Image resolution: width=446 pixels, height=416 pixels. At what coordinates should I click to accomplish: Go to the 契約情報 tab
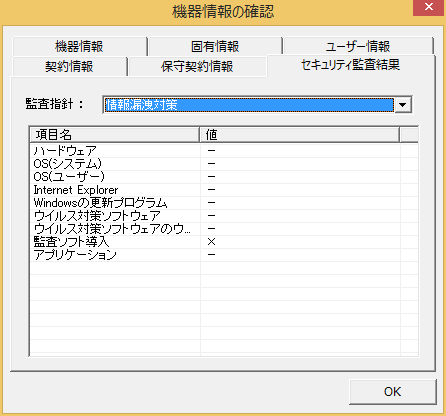click(69, 66)
